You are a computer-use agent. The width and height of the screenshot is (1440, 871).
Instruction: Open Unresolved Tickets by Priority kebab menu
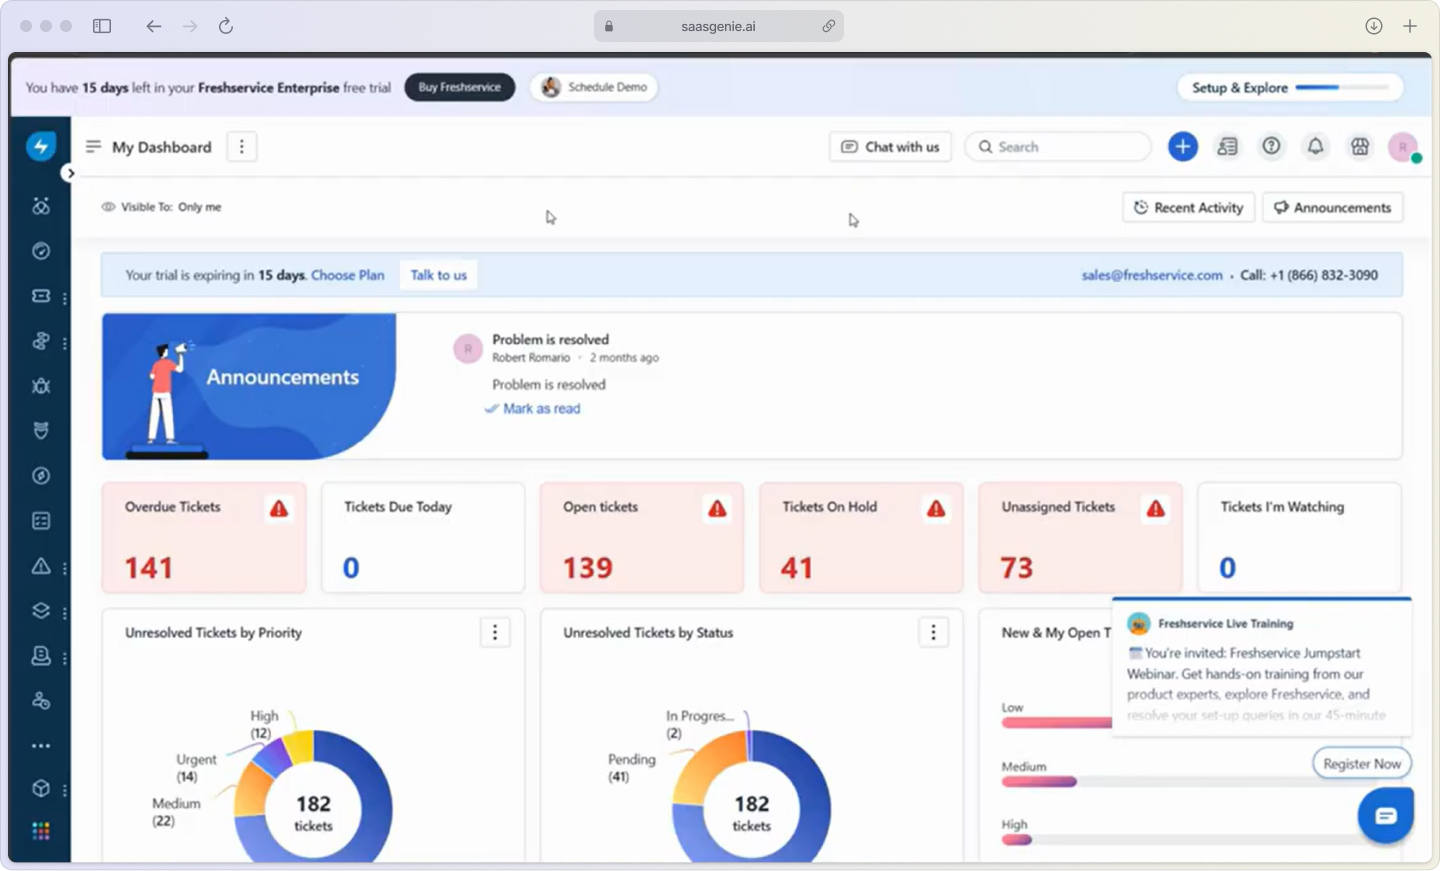pyautogui.click(x=494, y=632)
